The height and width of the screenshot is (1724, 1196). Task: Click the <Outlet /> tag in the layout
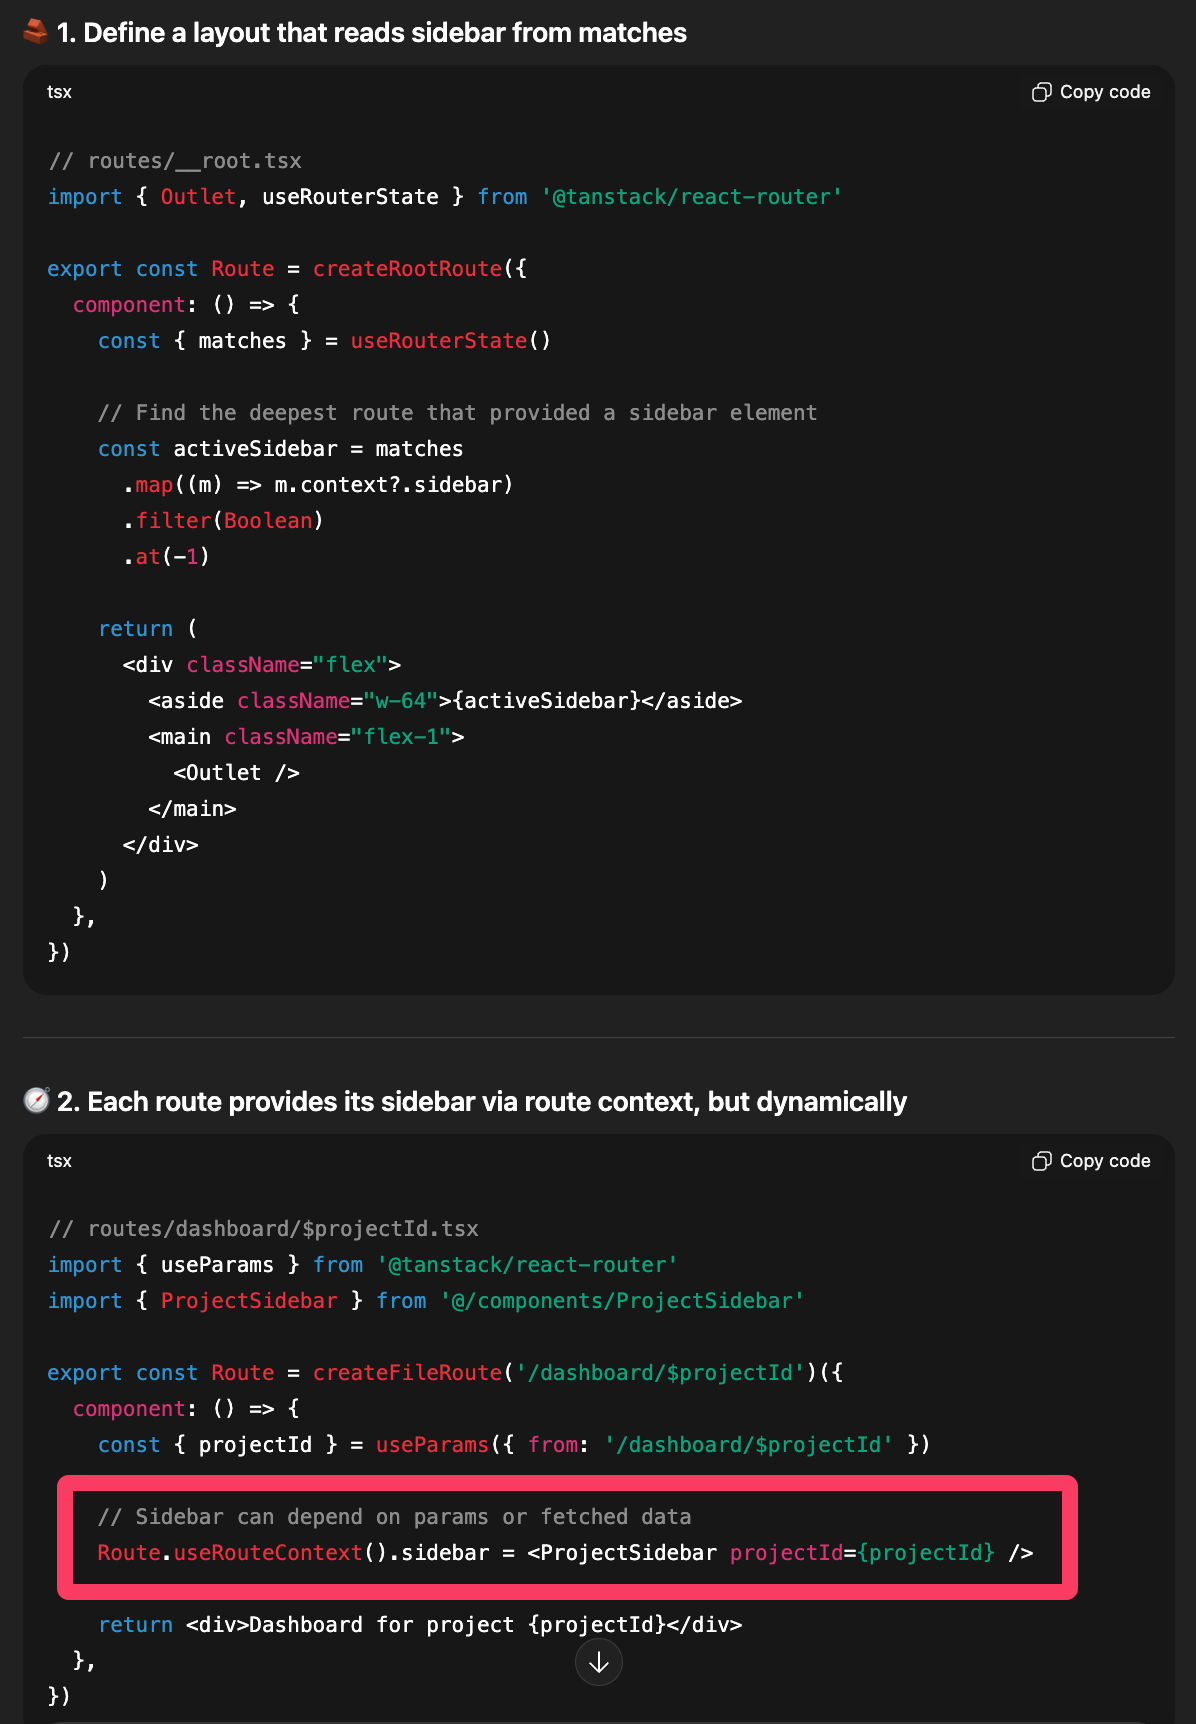[x=236, y=773]
